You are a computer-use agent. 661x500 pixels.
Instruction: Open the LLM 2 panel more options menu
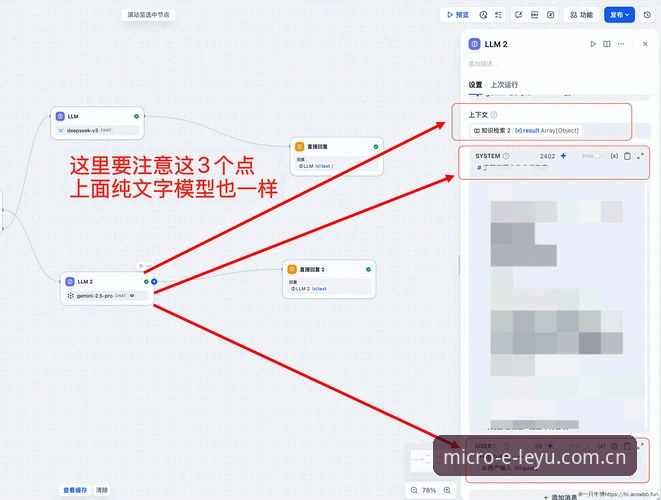point(621,44)
